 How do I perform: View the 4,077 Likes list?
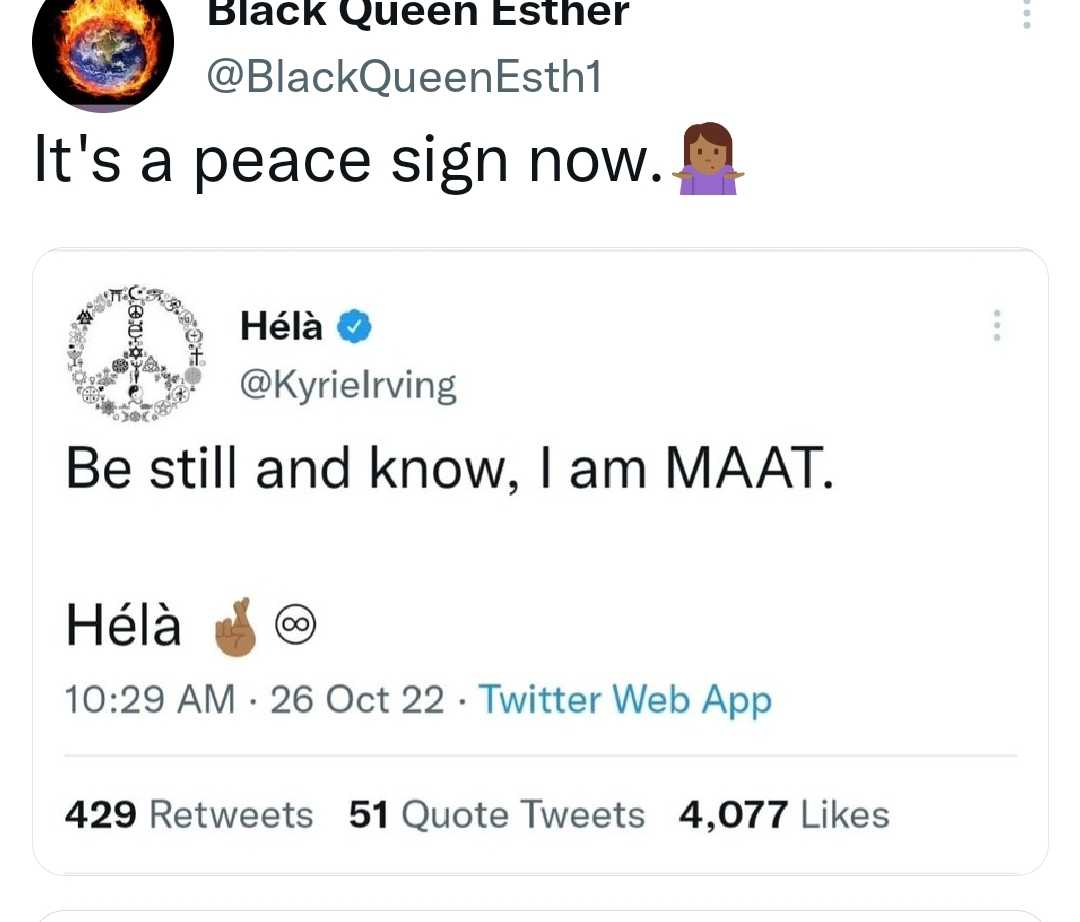click(784, 815)
